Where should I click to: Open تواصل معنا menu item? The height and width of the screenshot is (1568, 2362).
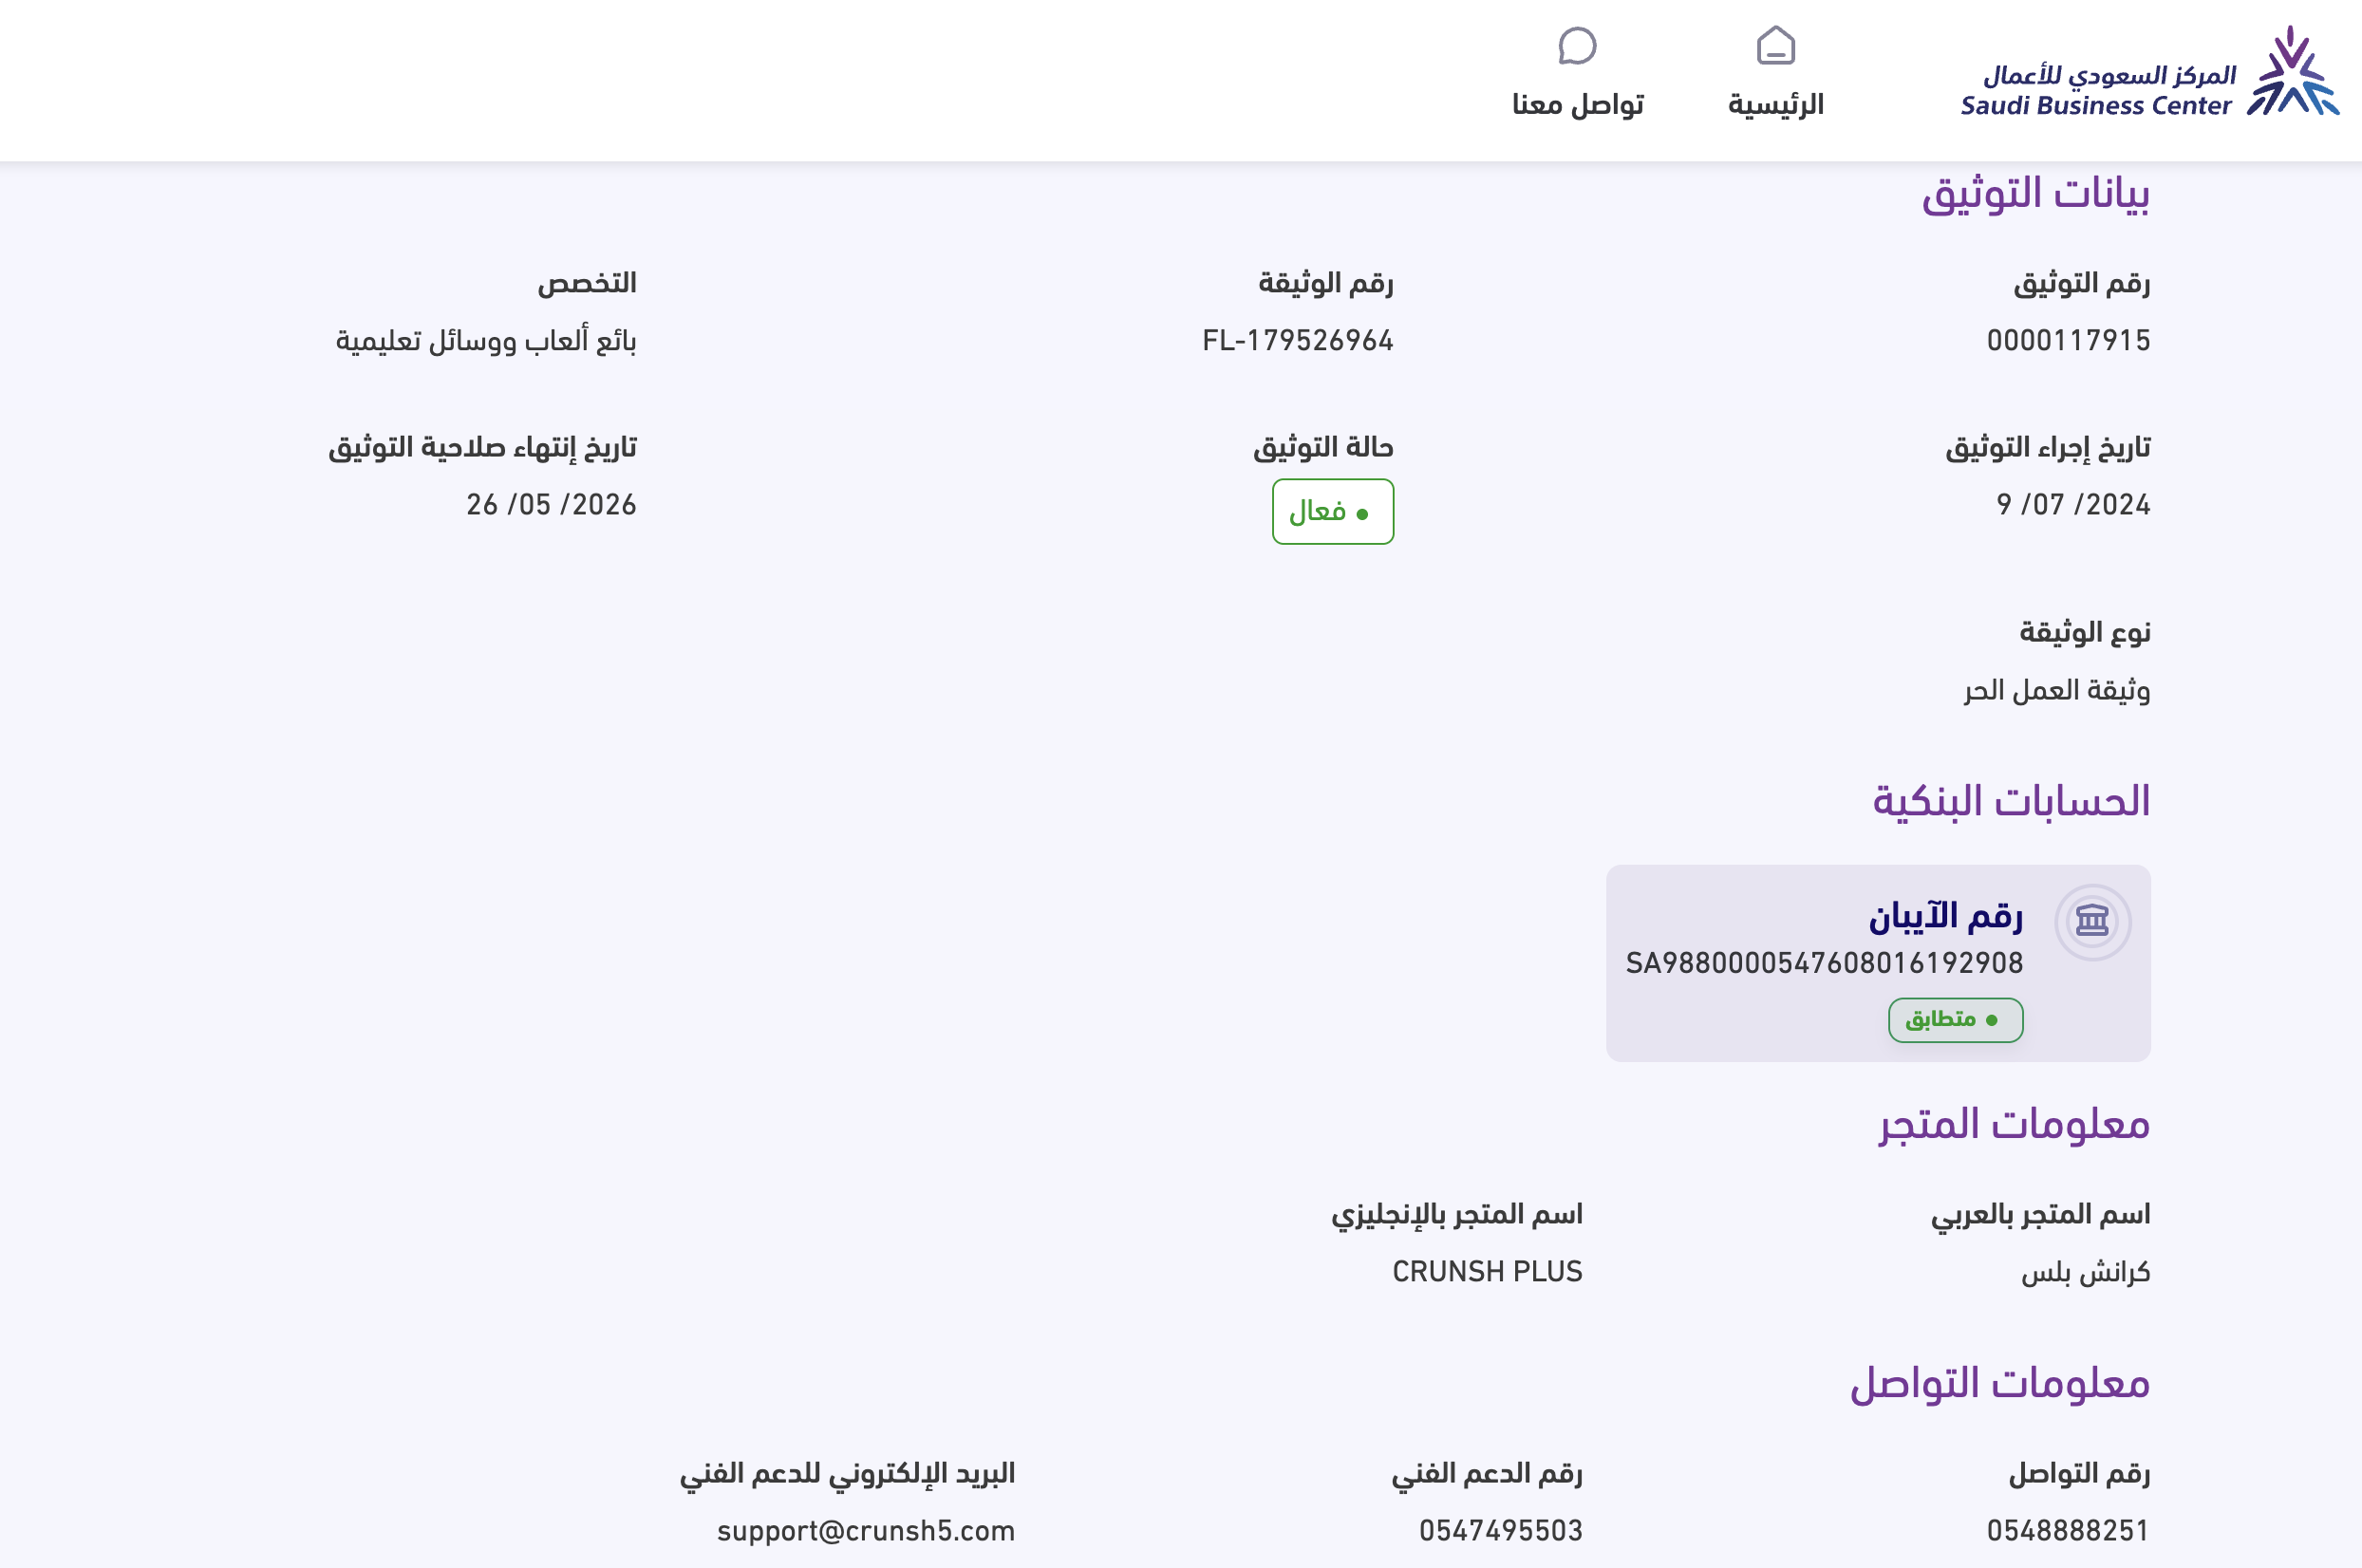[x=1577, y=104]
